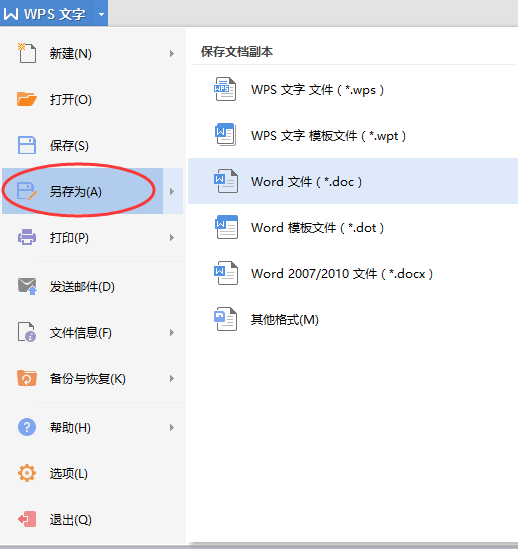Choose 其他格式(M) option
The height and width of the screenshot is (549, 518).
coord(353,319)
